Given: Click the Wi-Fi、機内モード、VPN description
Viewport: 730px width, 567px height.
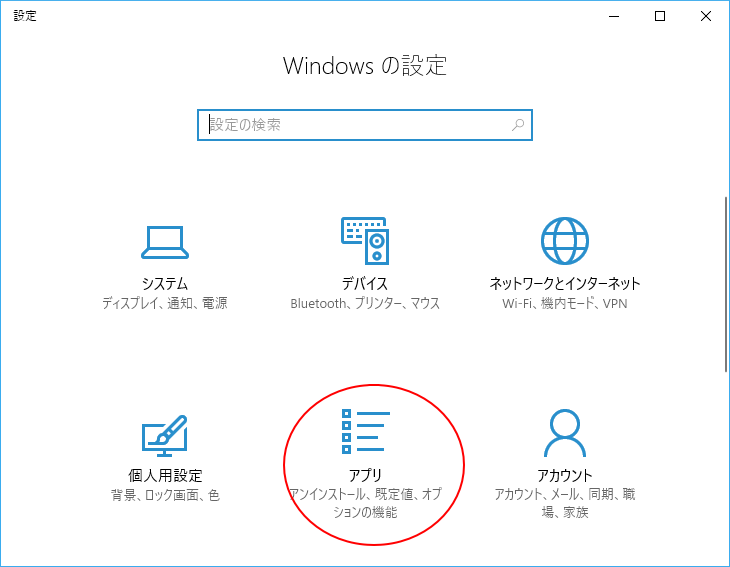Looking at the screenshot, I should (x=565, y=304).
